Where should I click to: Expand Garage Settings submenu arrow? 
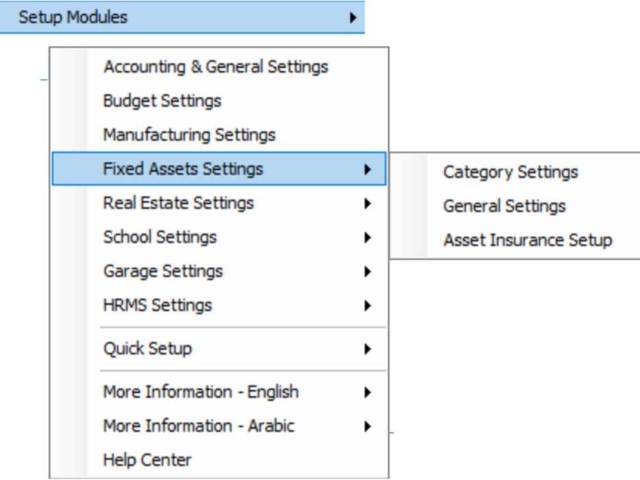point(367,271)
